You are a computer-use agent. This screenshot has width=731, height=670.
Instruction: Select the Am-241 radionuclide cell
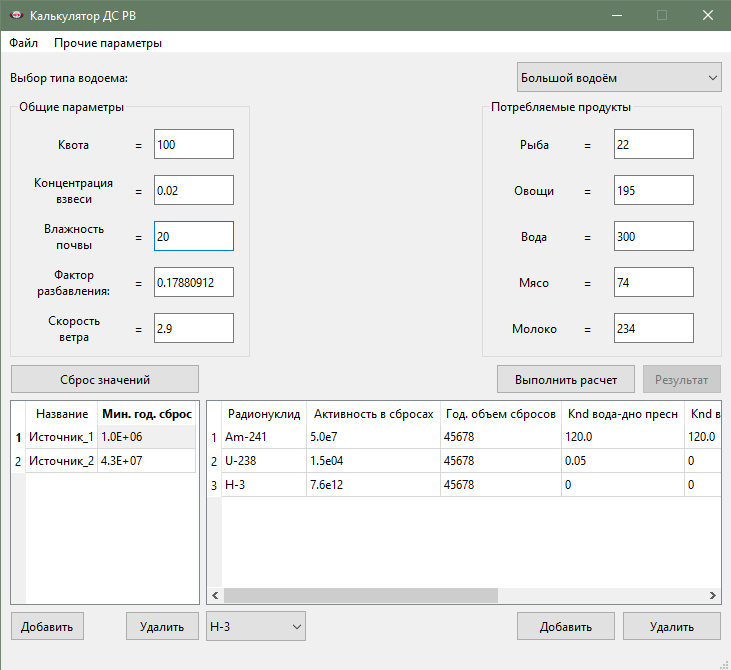click(x=264, y=437)
